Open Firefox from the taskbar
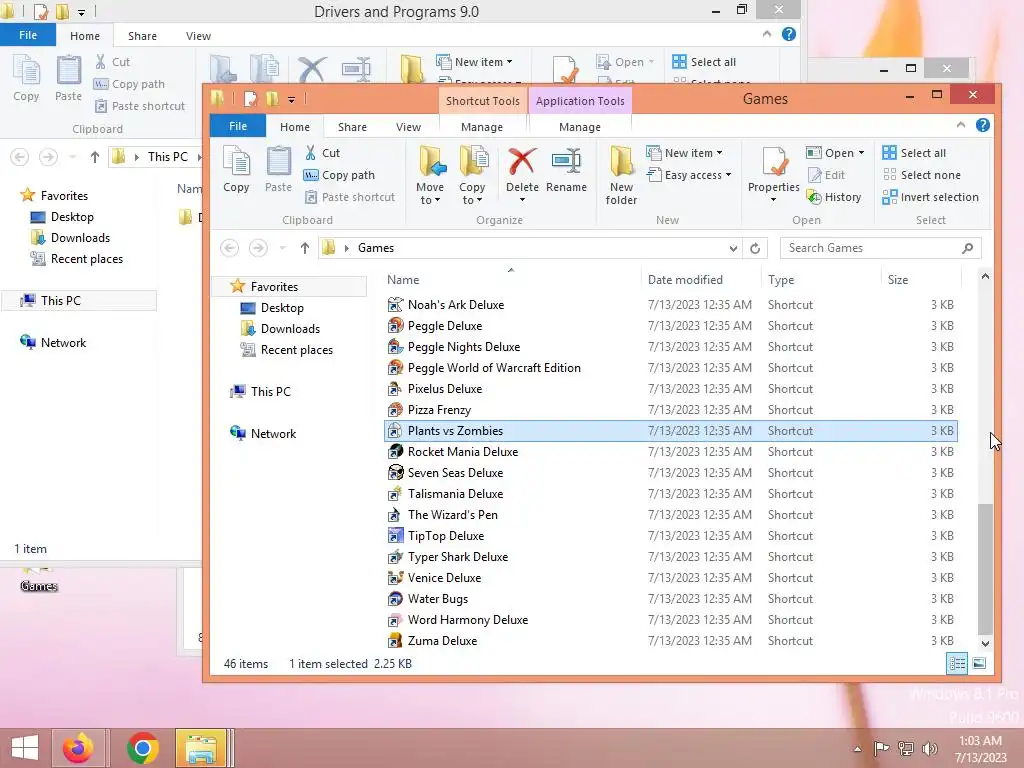 [x=78, y=748]
